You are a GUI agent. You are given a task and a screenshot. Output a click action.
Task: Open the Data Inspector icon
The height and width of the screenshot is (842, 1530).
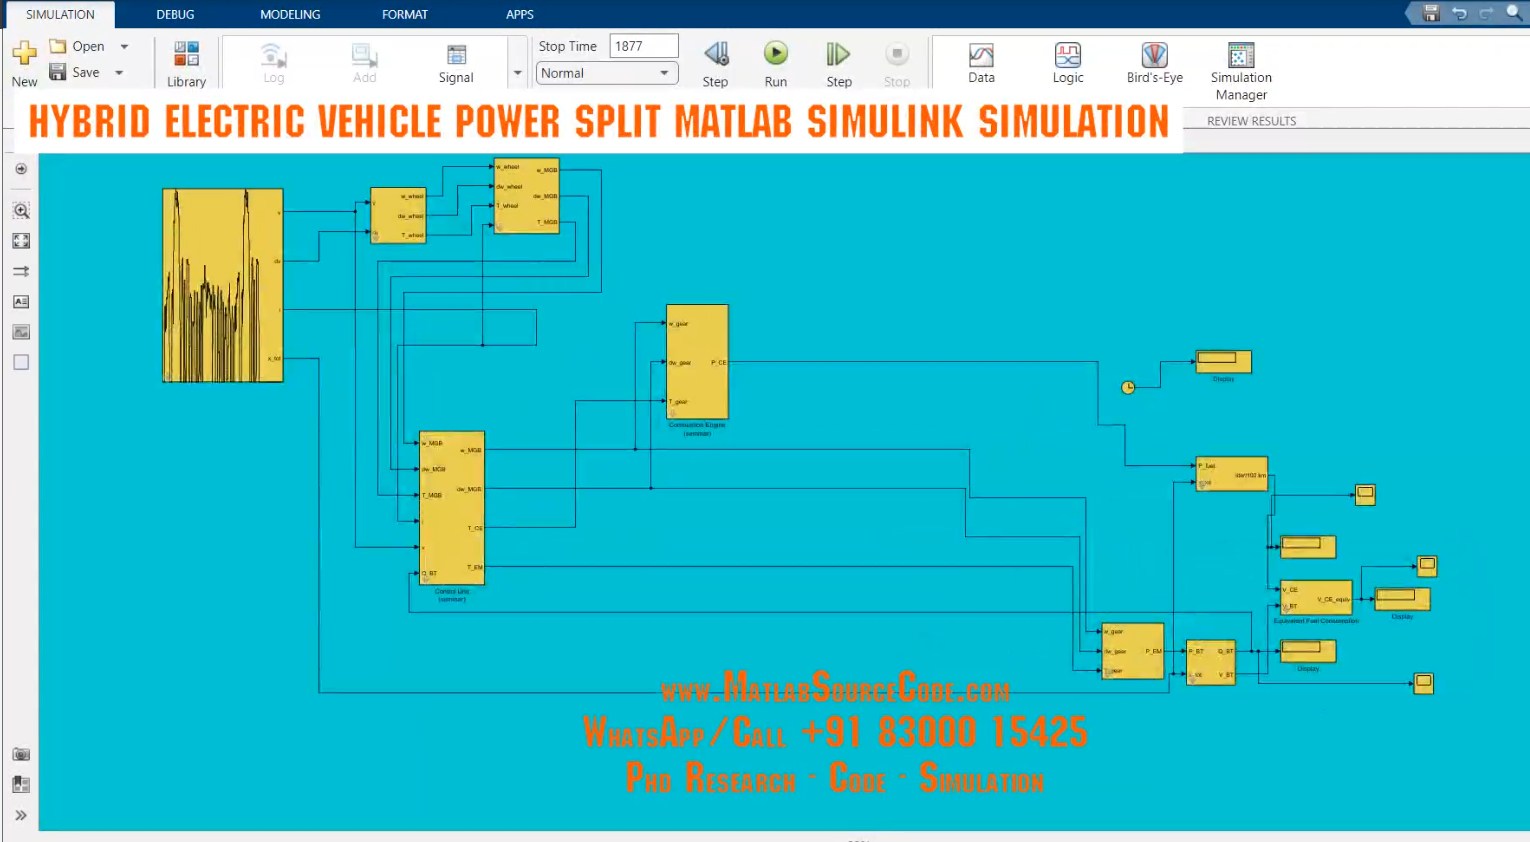[x=981, y=55]
